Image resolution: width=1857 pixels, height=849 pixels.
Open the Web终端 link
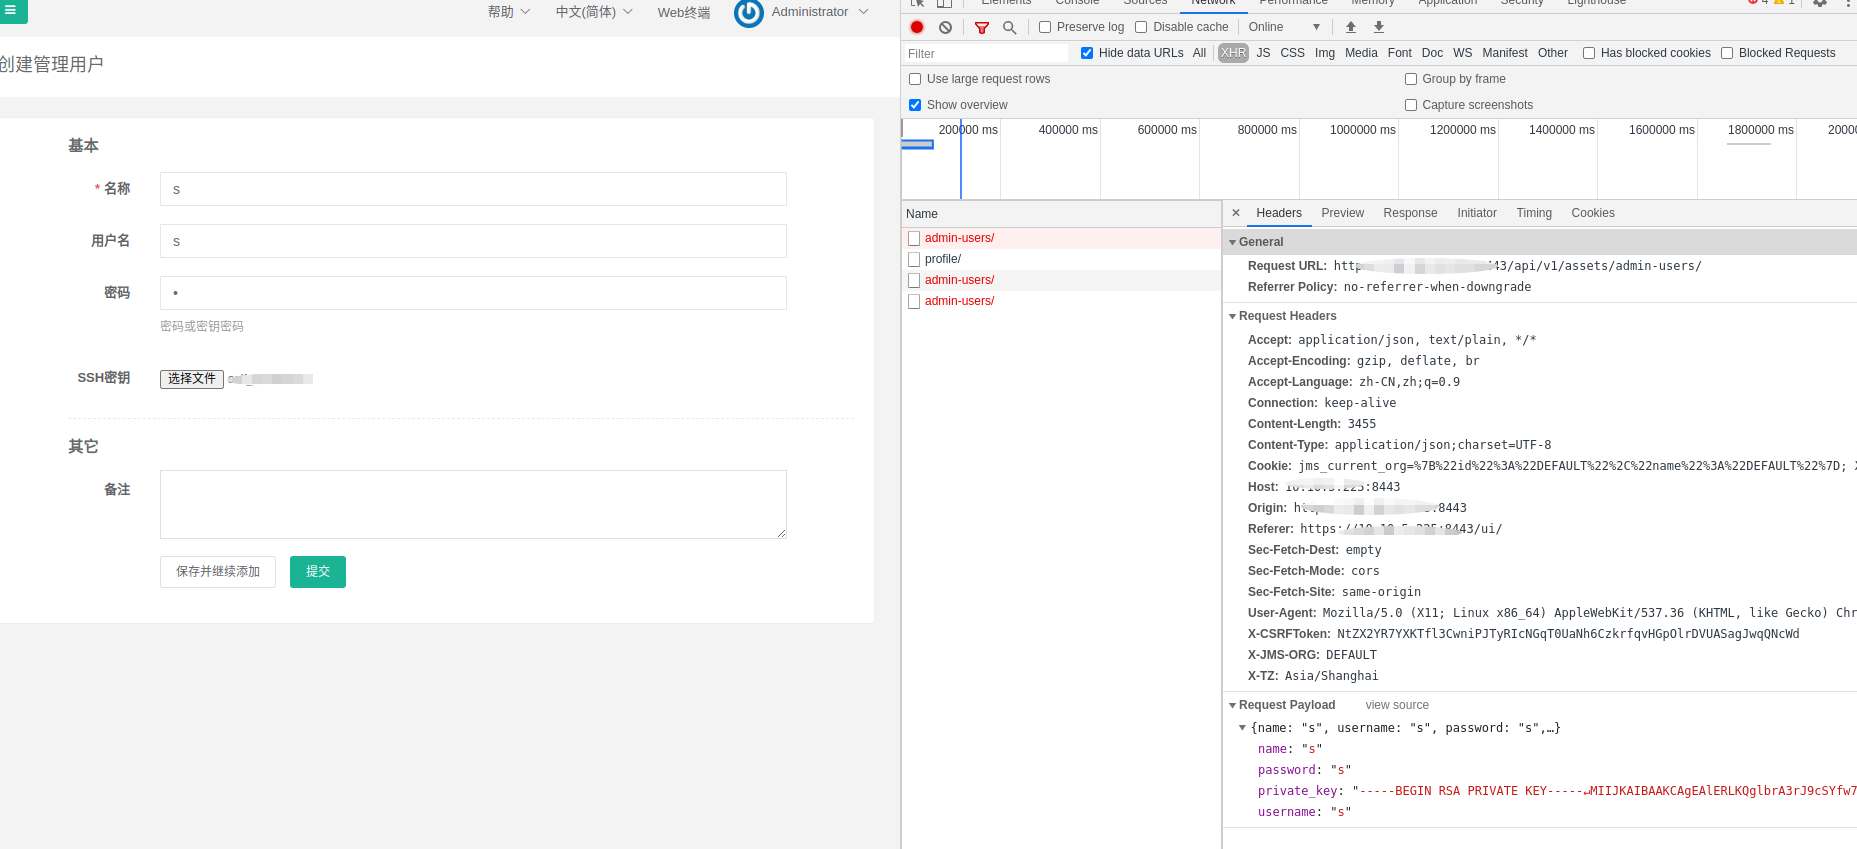click(x=684, y=12)
